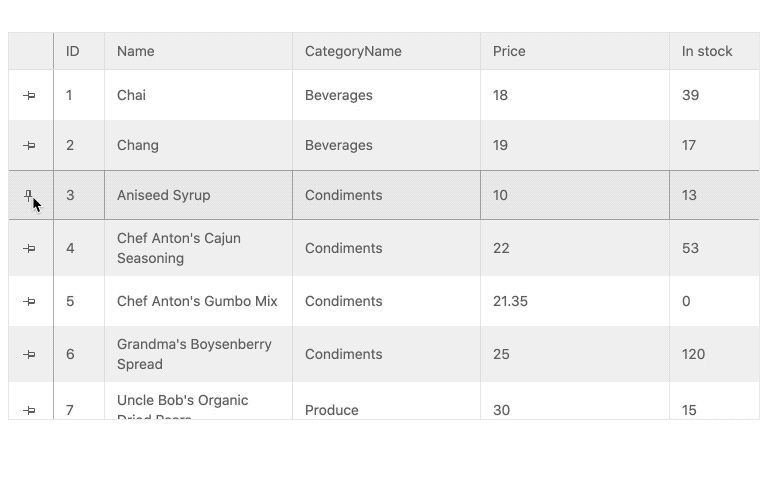Pin Chef Anton's Gumbo Mix row
770x482 pixels.
point(29,301)
